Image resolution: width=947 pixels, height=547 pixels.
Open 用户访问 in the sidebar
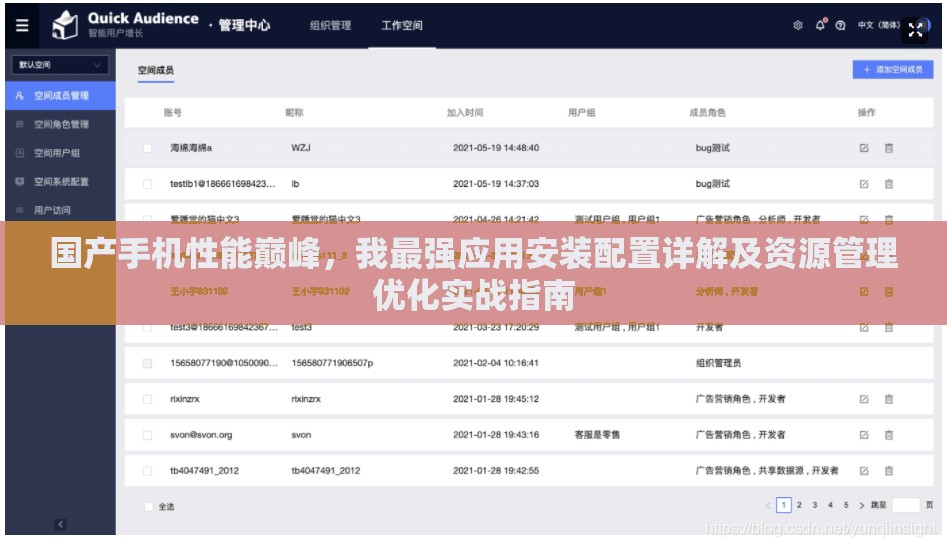click(x=60, y=210)
